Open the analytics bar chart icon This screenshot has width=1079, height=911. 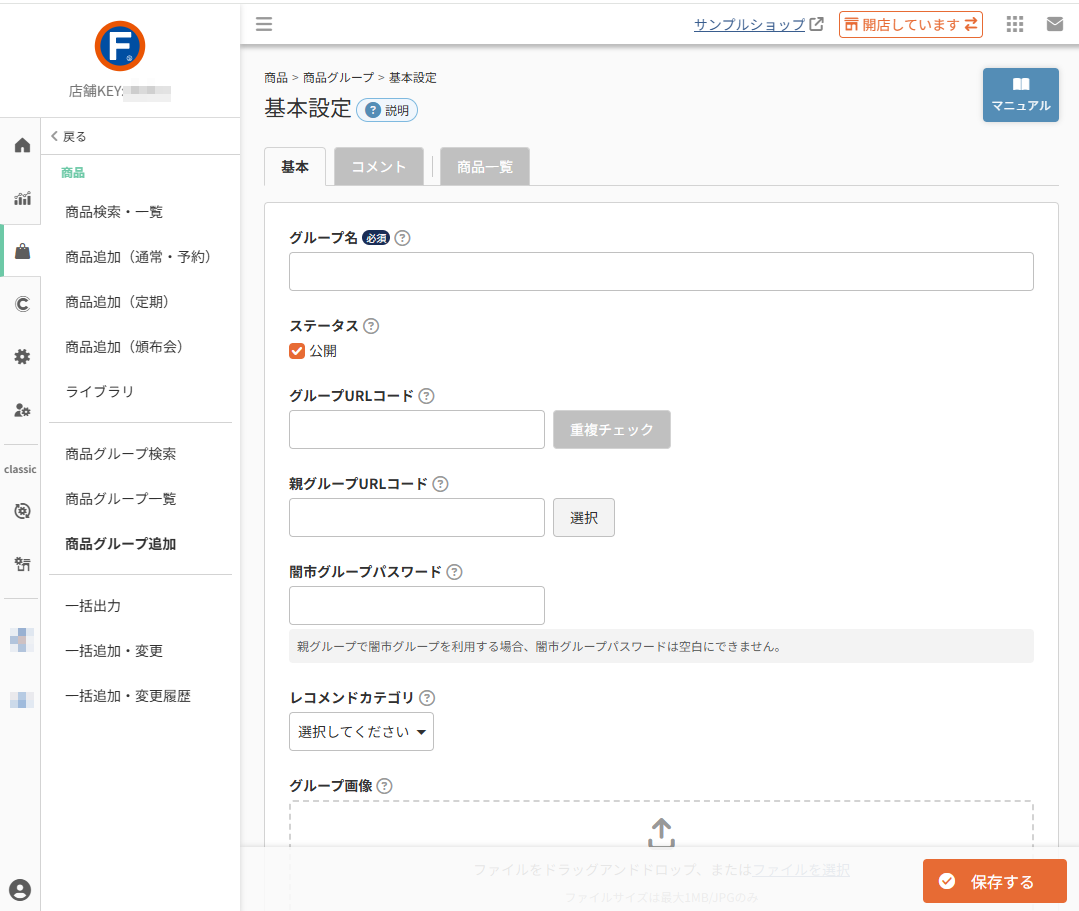coord(22,199)
